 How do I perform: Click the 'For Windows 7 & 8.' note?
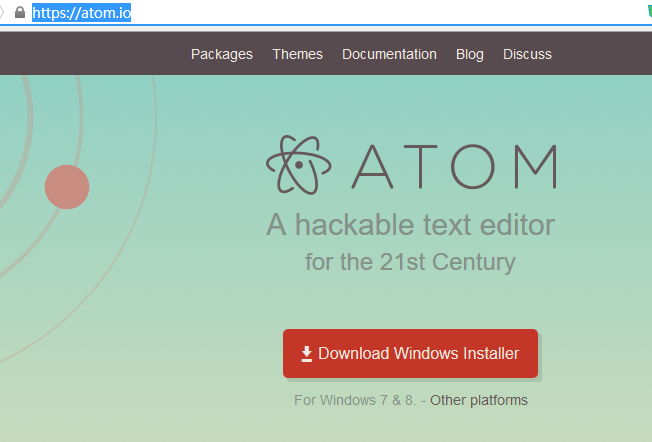355,400
